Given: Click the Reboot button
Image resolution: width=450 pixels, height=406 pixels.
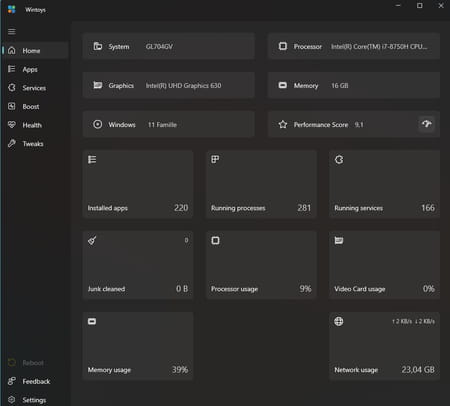Looking at the screenshot, I should [x=35, y=363].
